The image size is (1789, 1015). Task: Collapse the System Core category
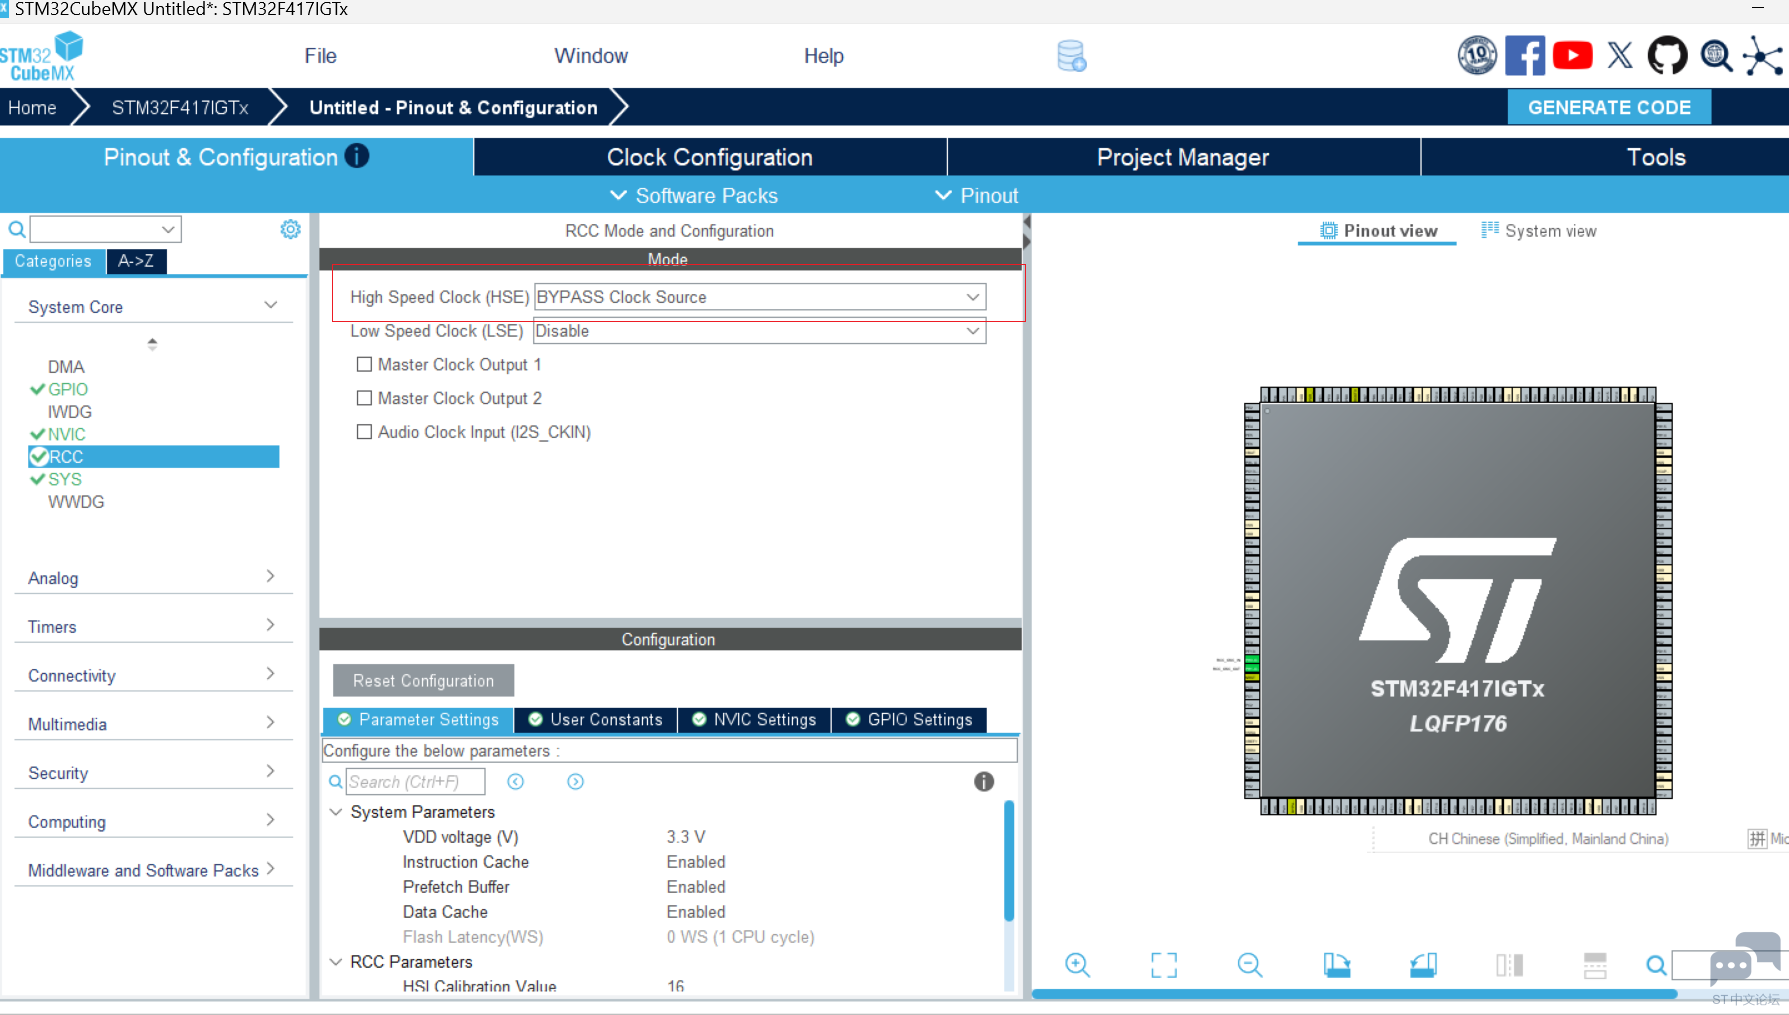tap(270, 305)
